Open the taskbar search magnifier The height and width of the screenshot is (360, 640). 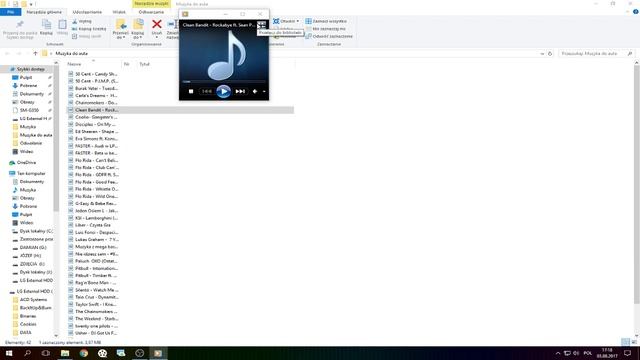coord(27,353)
